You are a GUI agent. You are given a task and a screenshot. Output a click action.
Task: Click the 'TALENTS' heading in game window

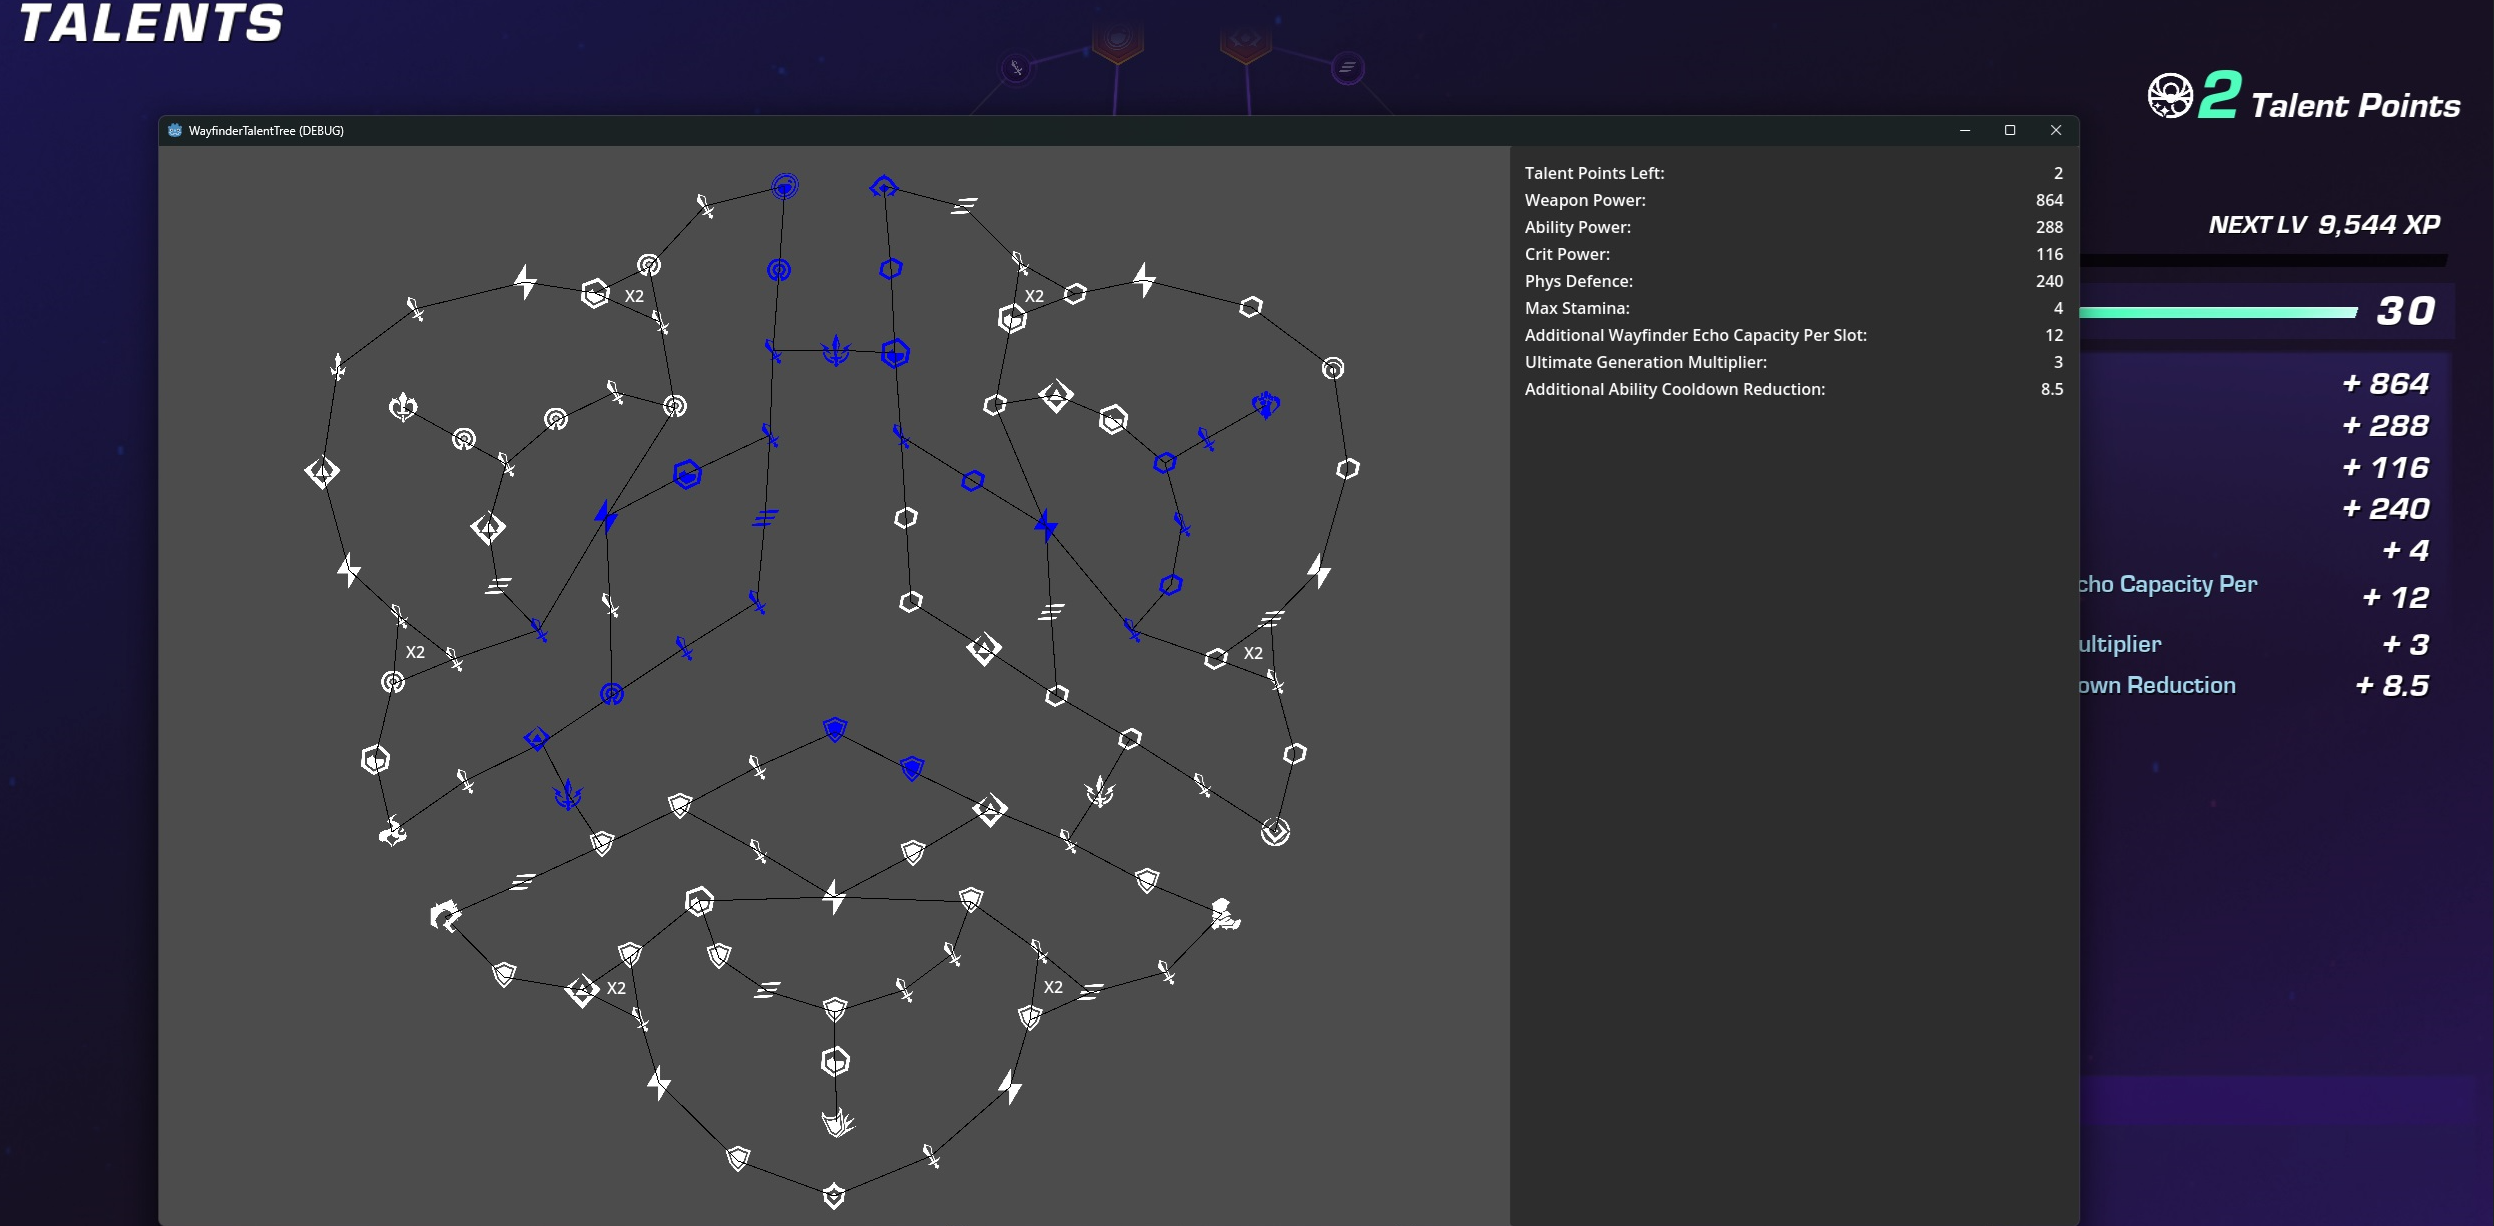tap(151, 23)
